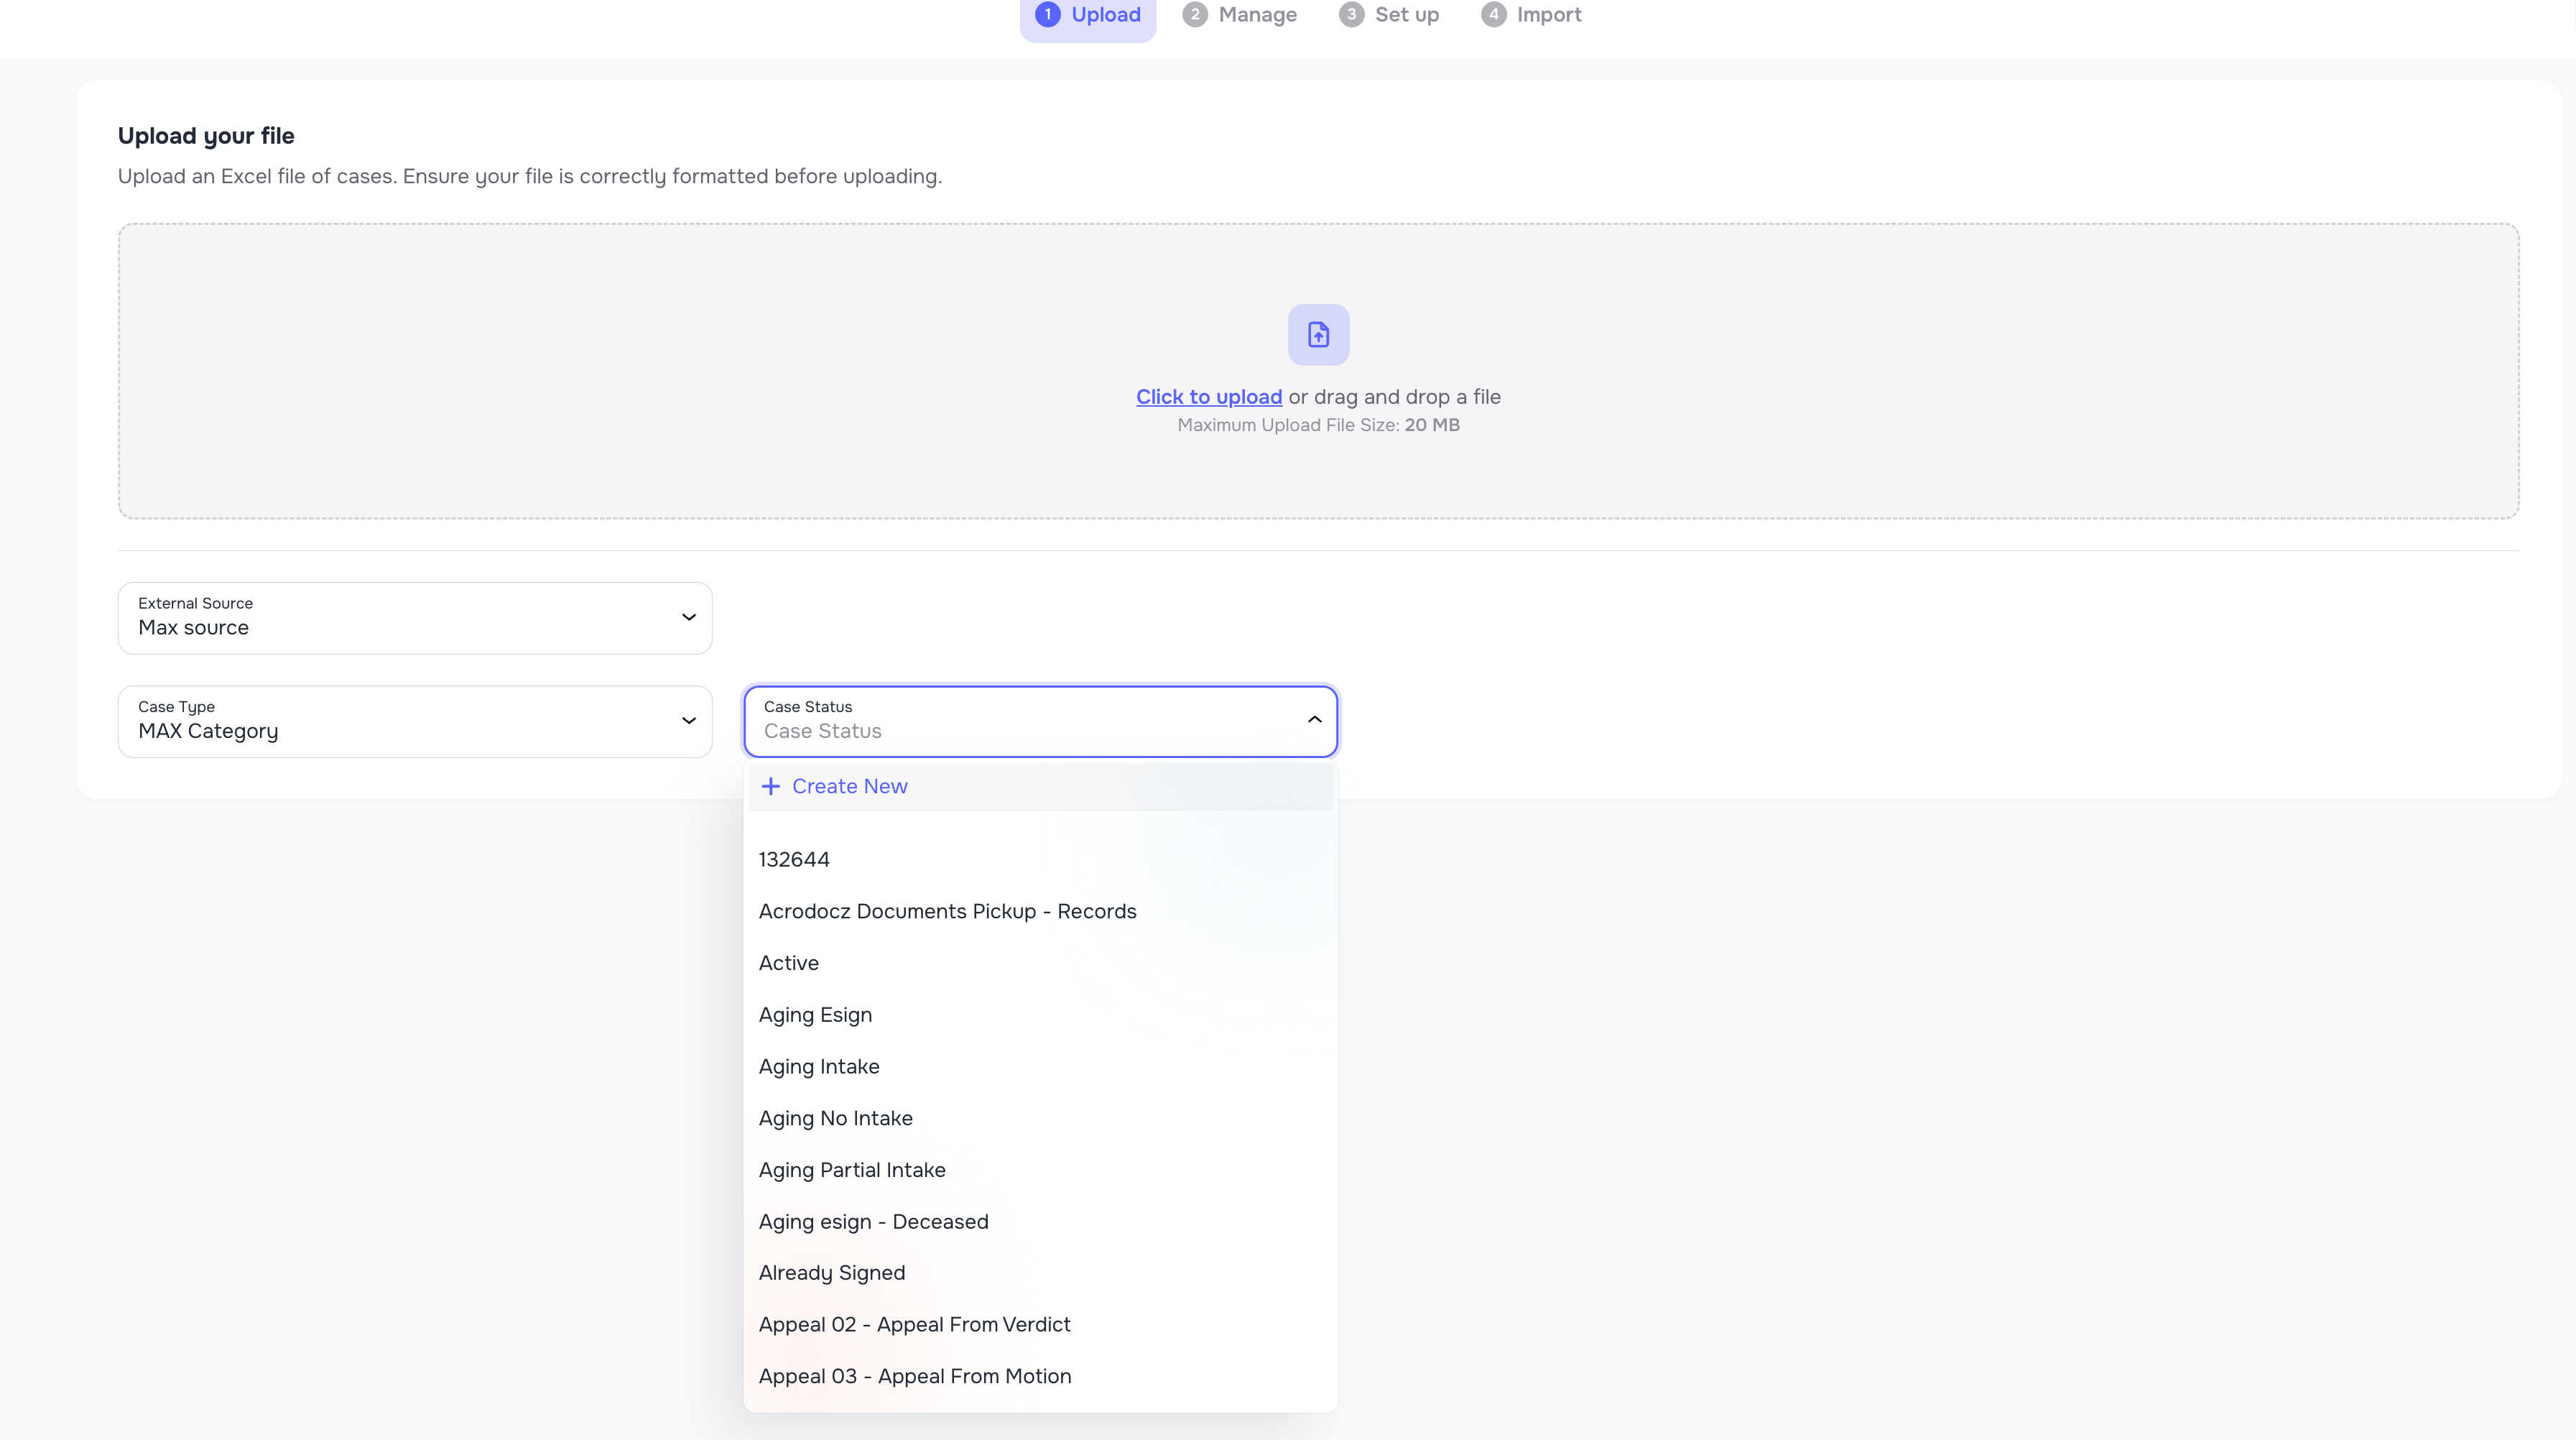This screenshot has width=2576, height=1440.
Task: Select the Aging Esign option
Action: [815, 1014]
